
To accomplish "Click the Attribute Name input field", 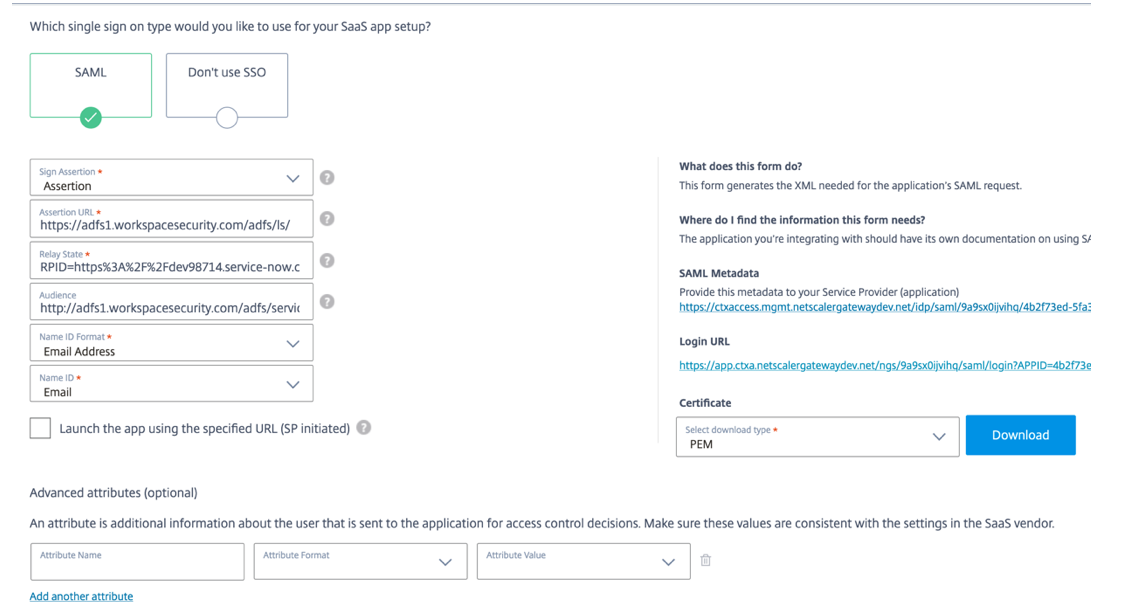I will (137, 562).
